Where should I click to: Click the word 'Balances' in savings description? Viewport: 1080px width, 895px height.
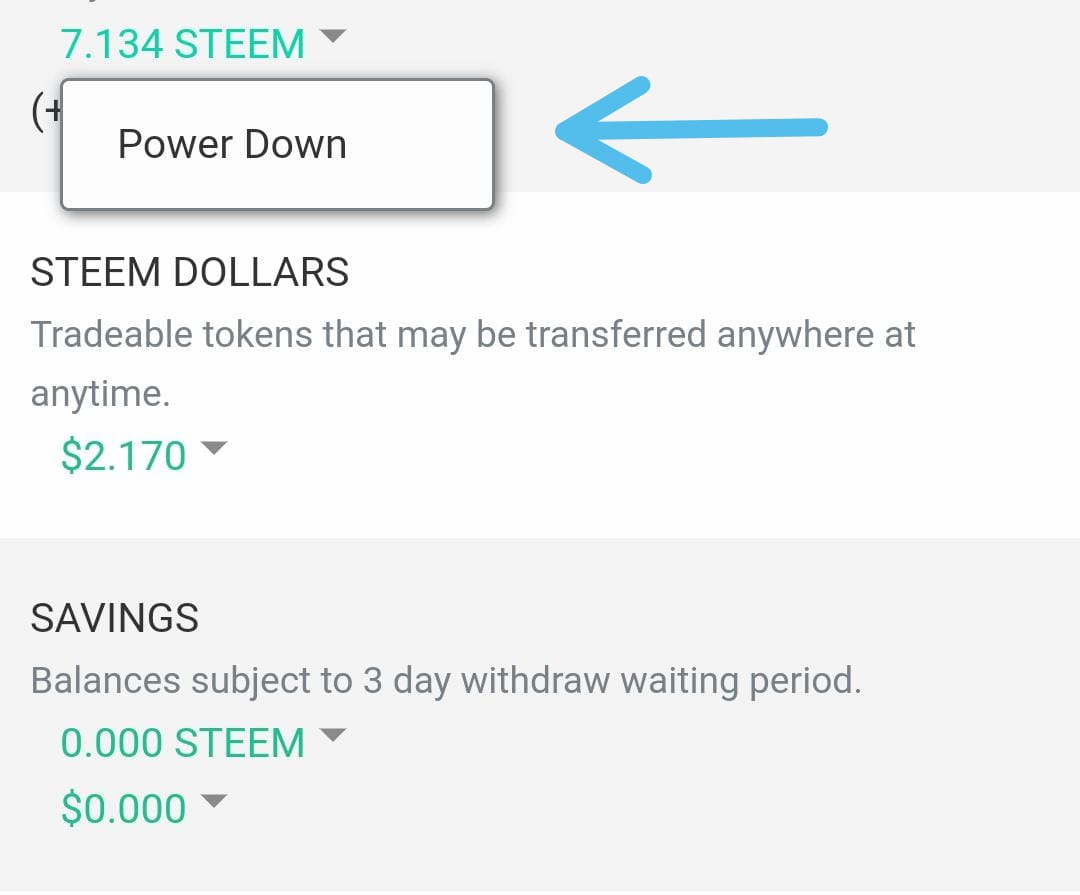104,681
